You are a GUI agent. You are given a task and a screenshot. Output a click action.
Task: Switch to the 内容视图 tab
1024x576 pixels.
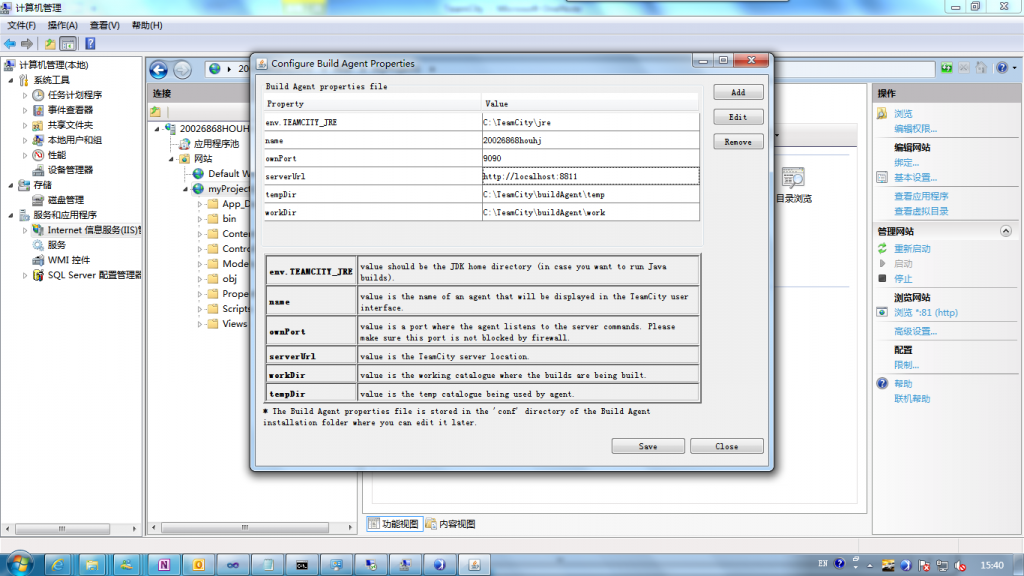point(451,524)
